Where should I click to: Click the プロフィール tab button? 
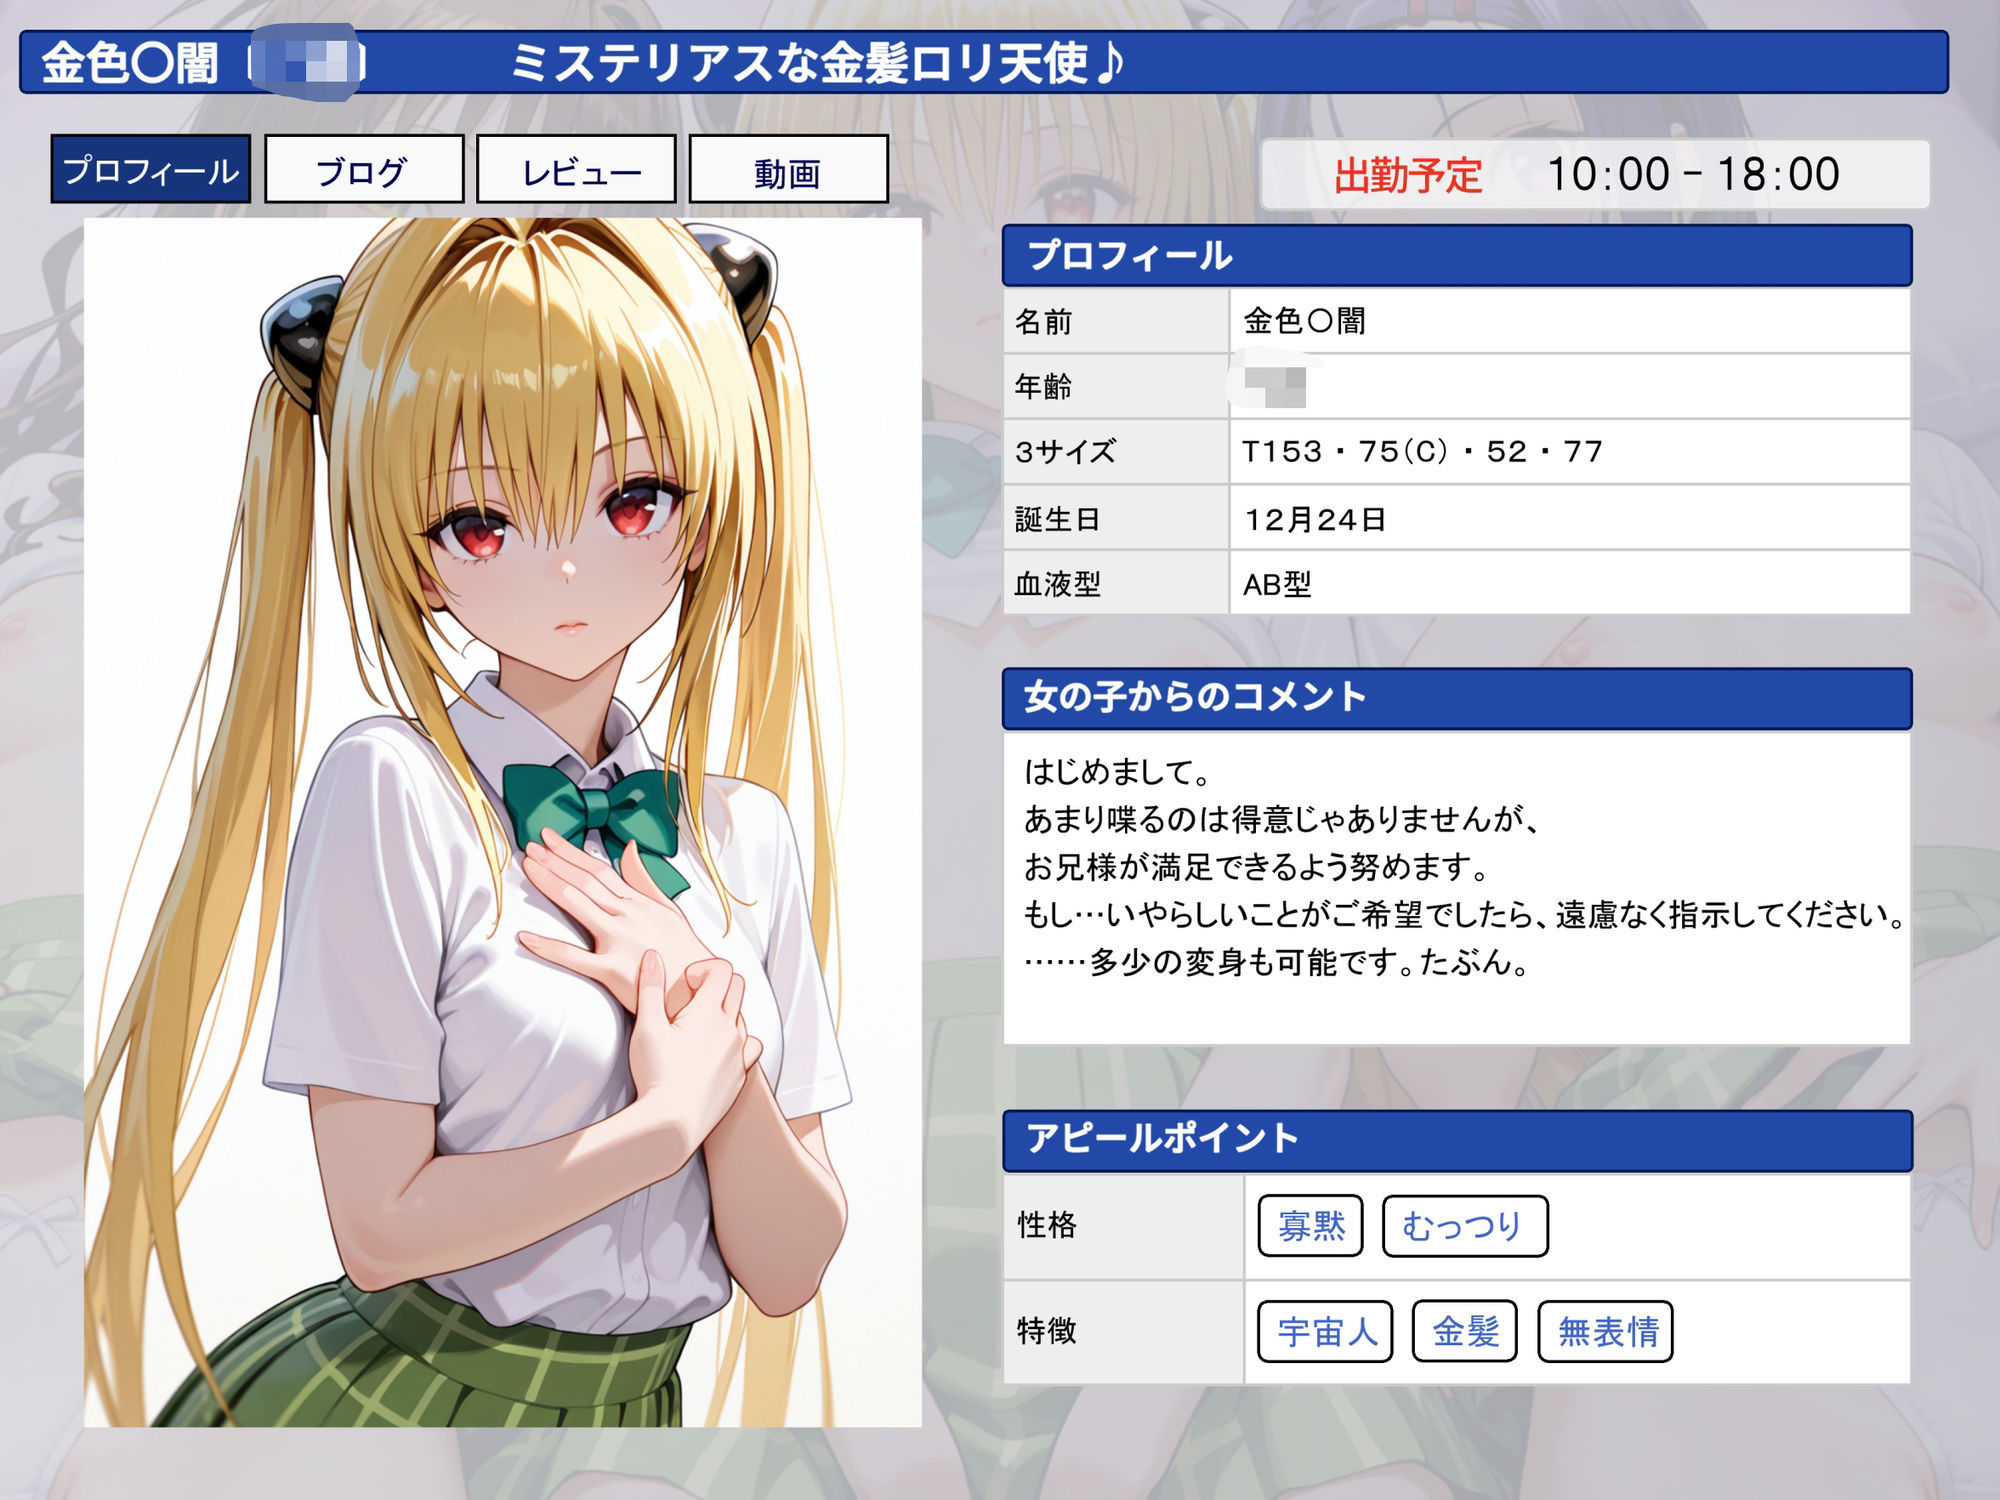tap(150, 172)
